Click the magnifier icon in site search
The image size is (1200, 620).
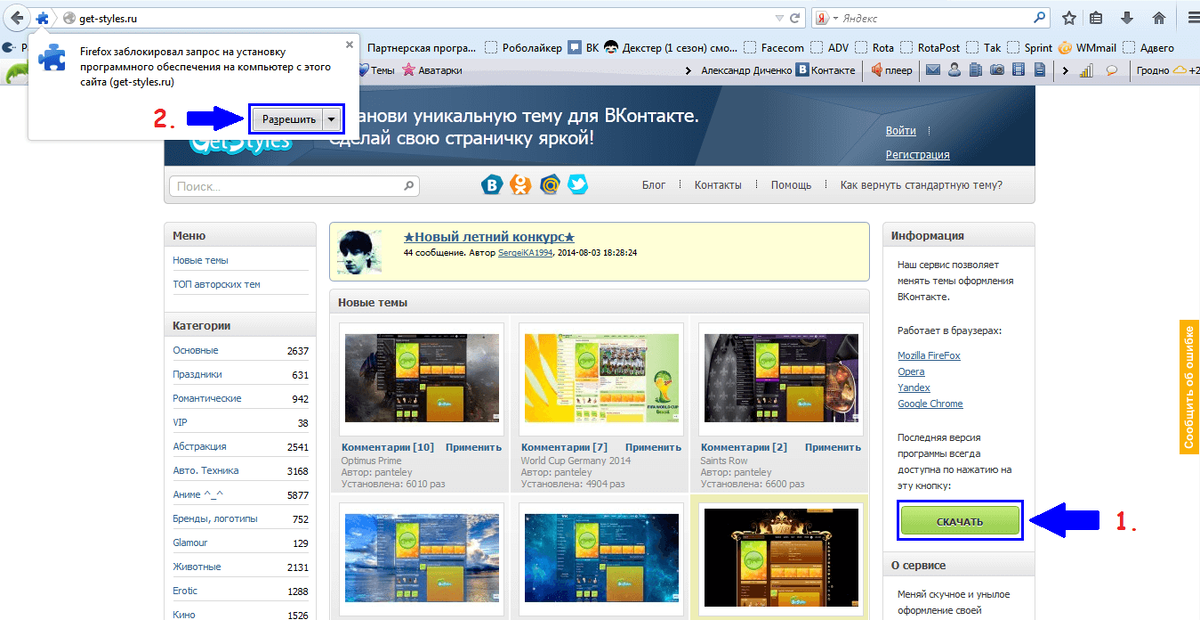coord(409,186)
